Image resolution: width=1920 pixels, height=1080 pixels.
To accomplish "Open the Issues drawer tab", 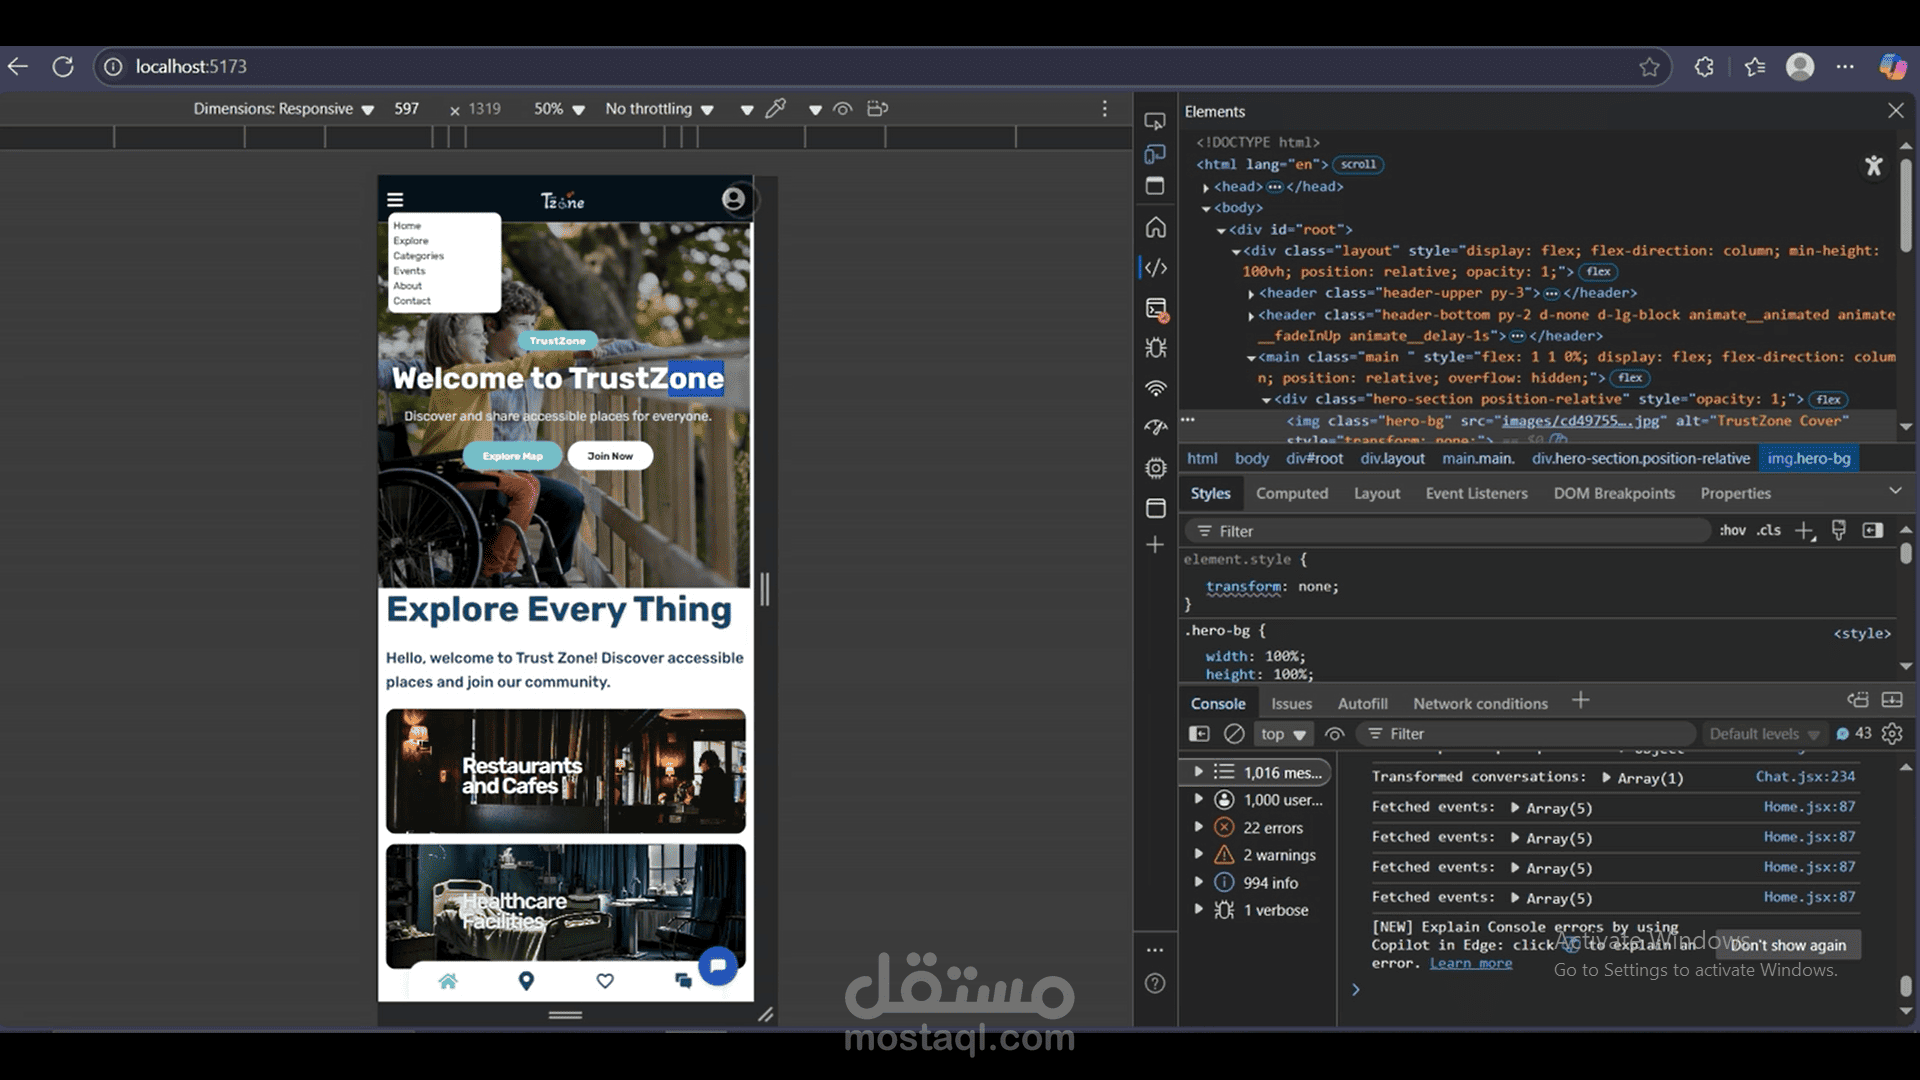I will (x=1291, y=704).
